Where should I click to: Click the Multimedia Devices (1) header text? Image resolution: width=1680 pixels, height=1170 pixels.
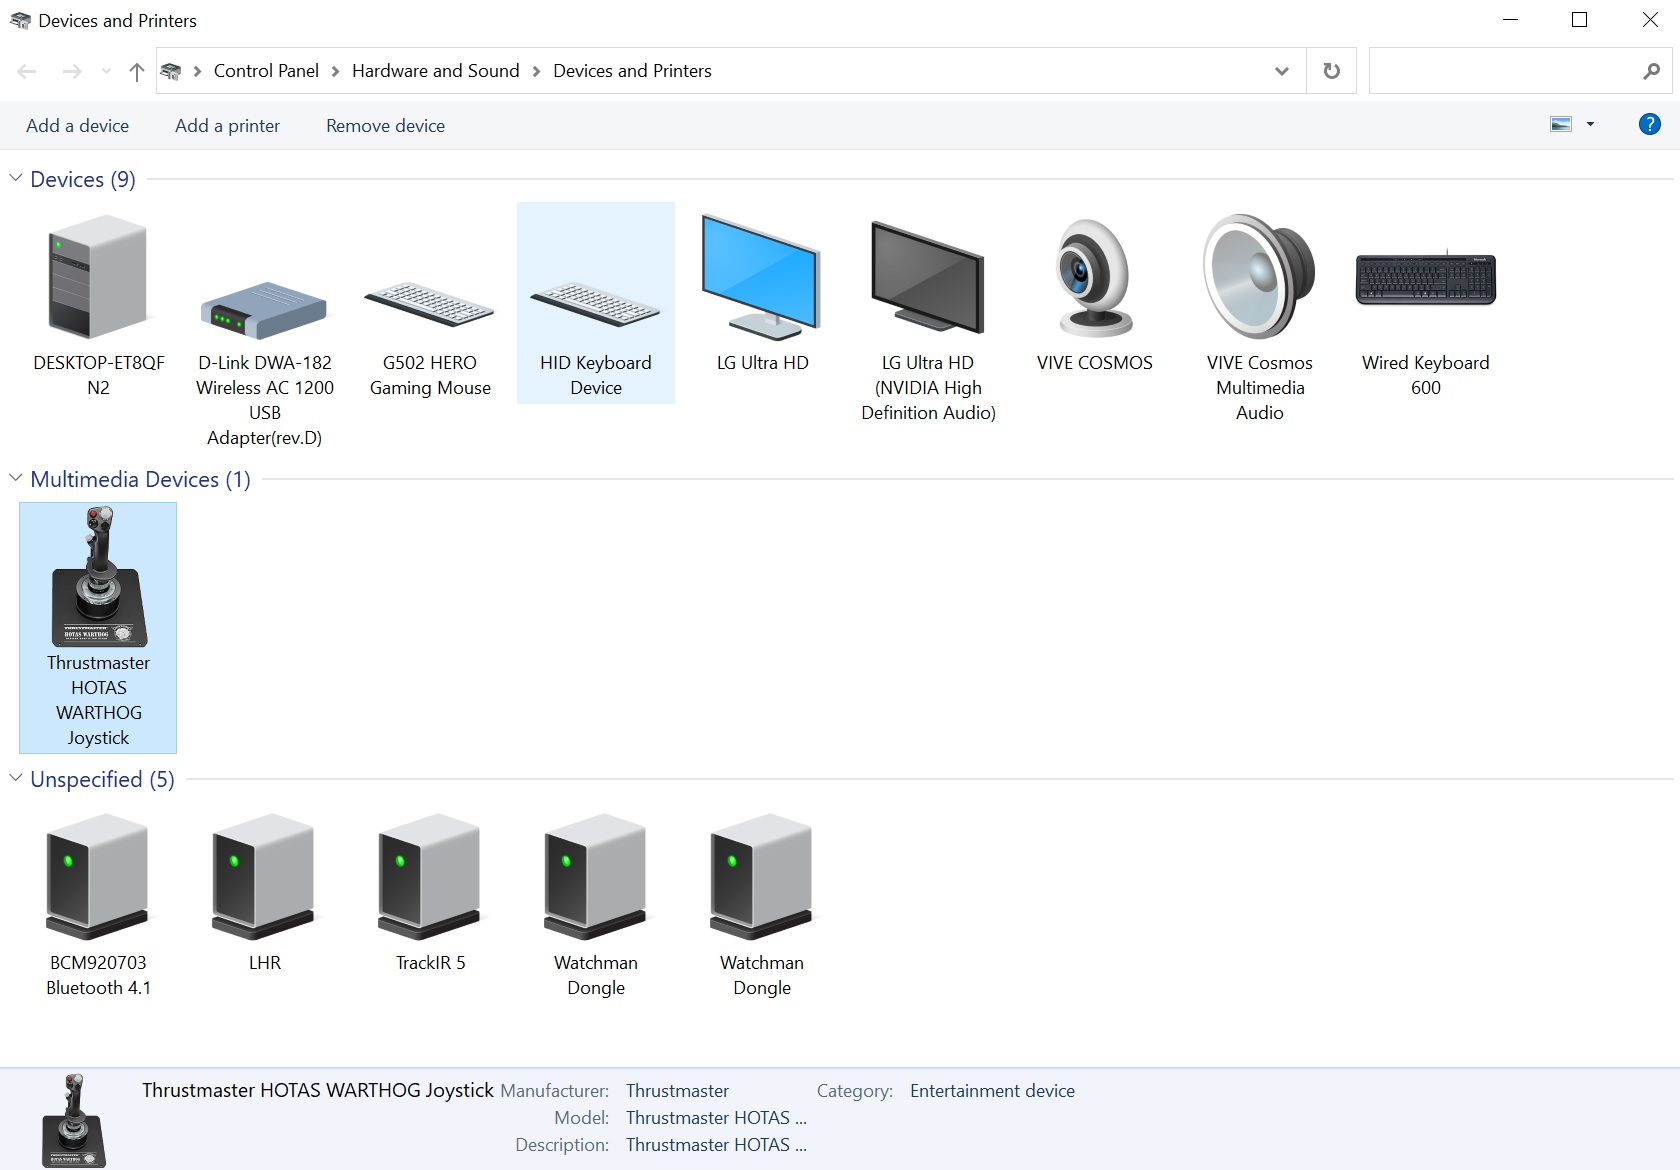click(x=141, y=479)
